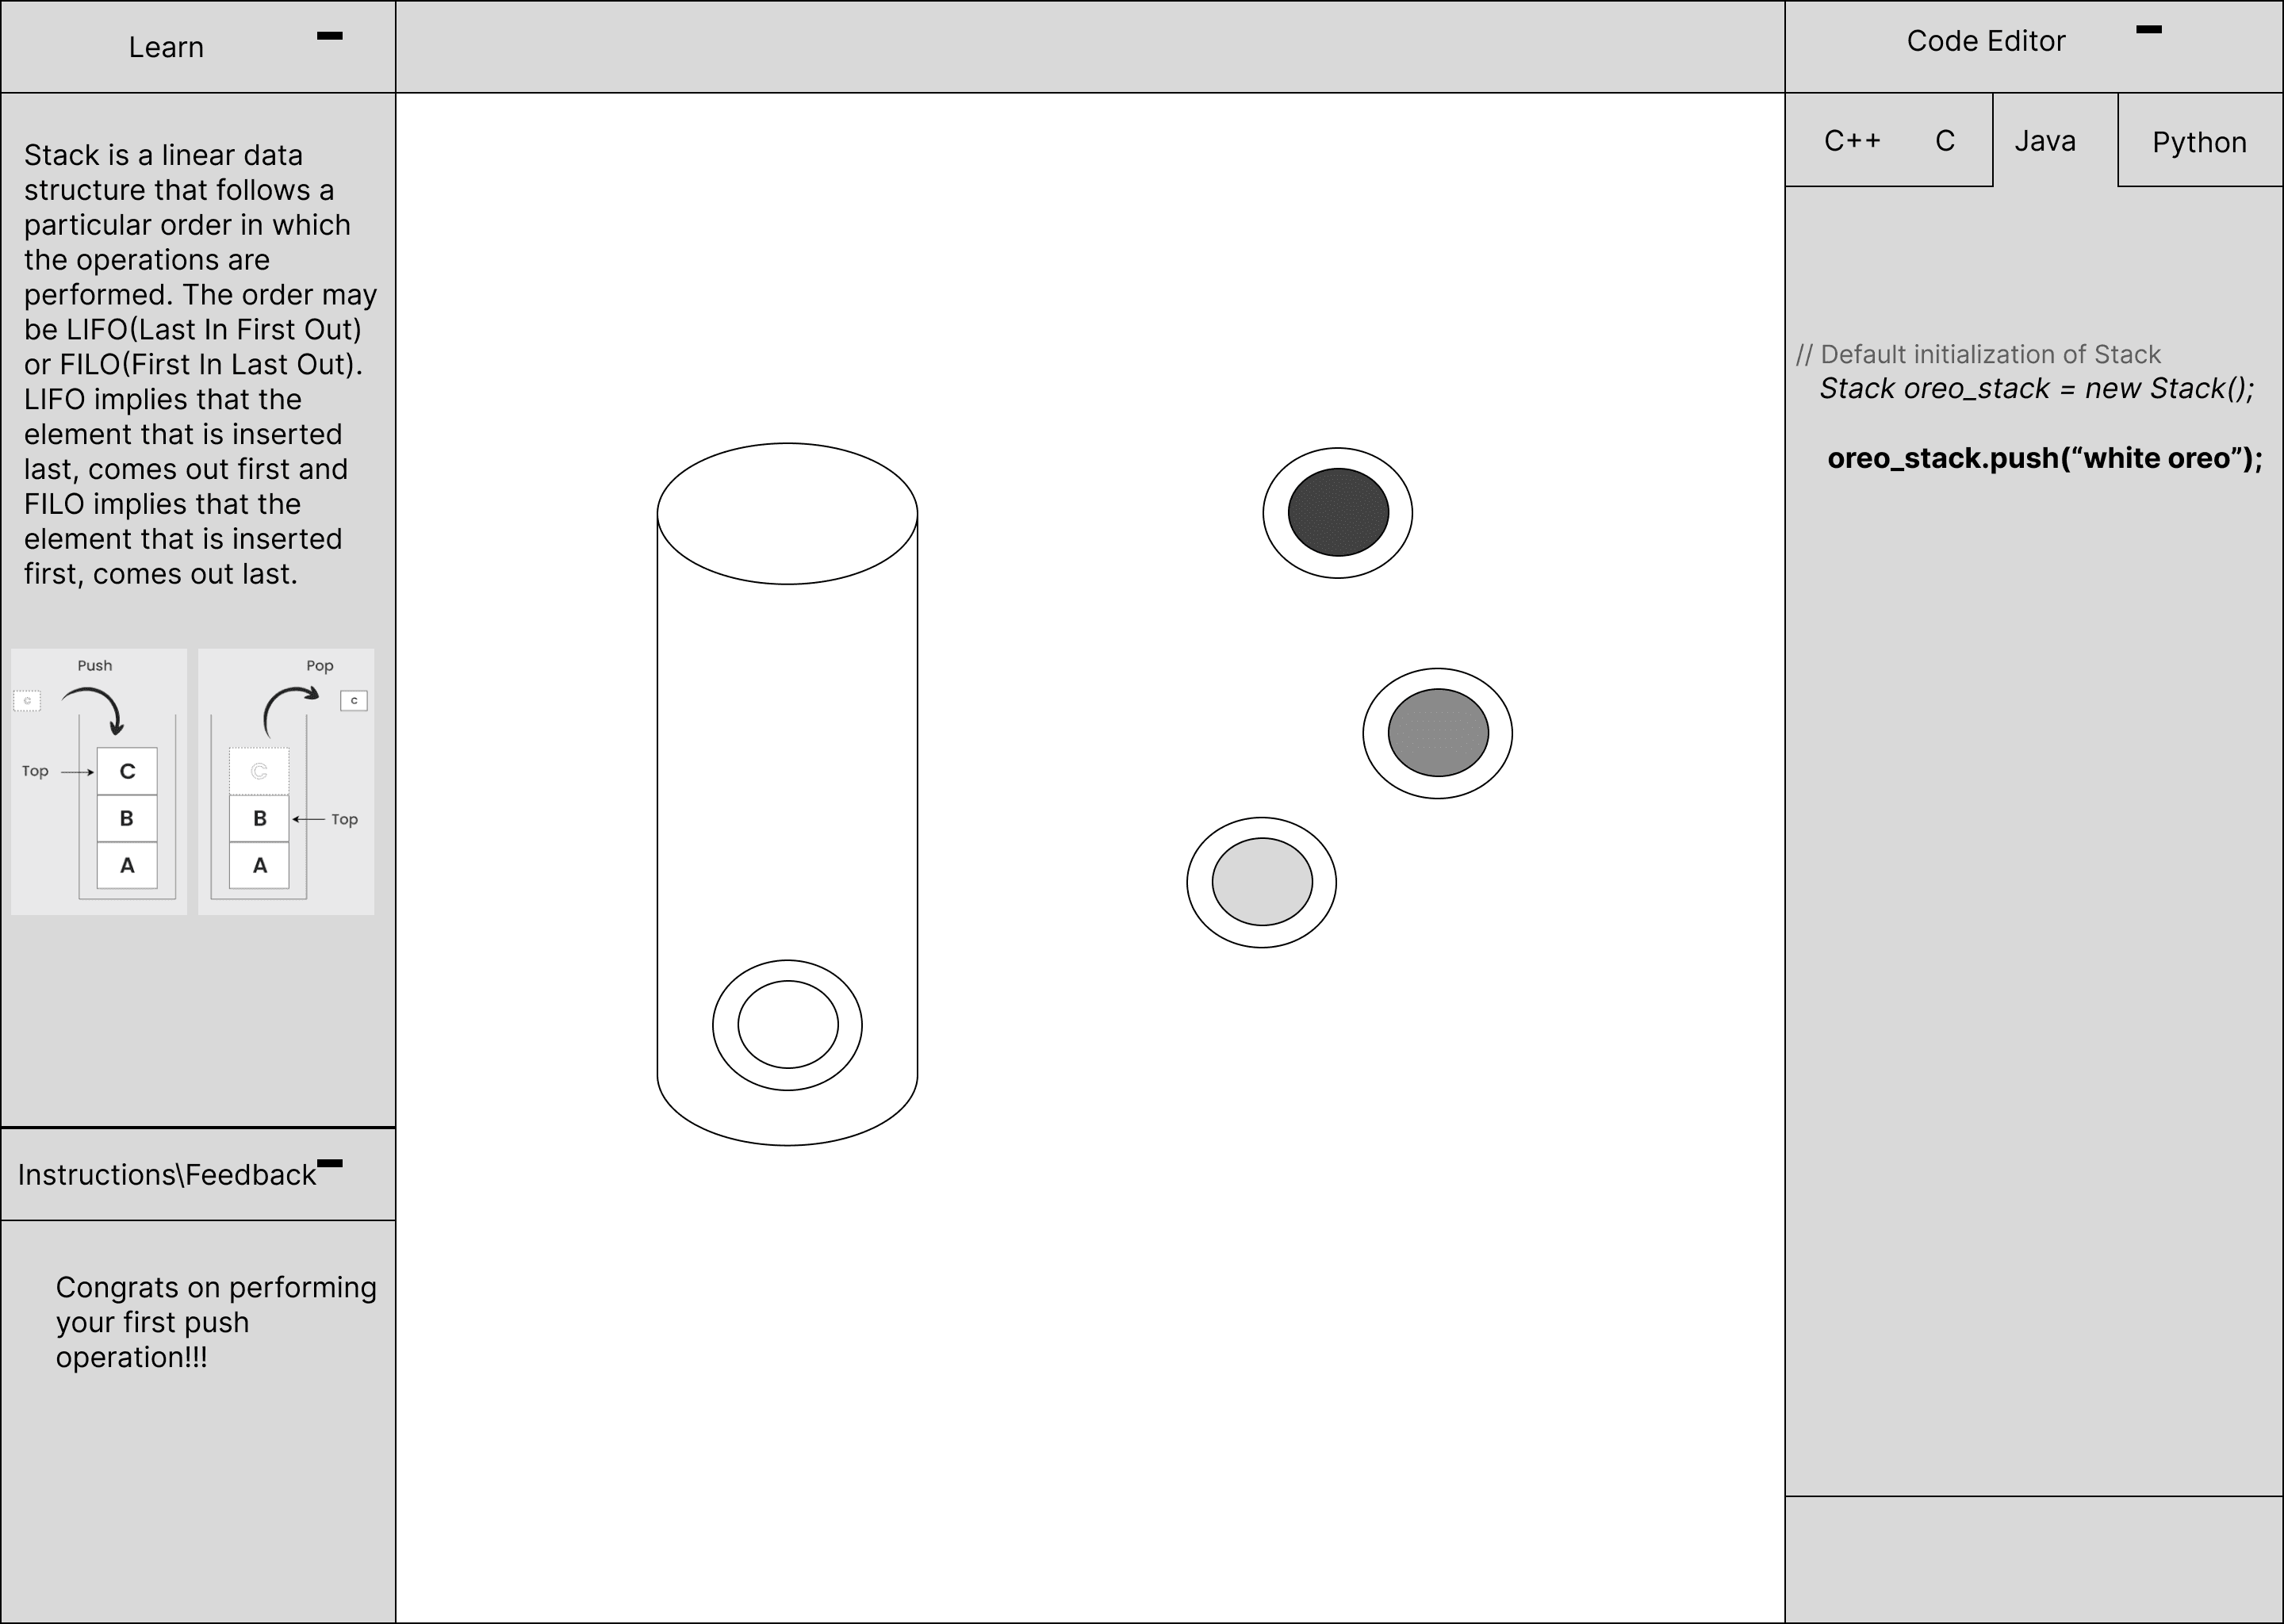Click the Learn panel title
The image size is (2284, 1624).
coord(166,47)
